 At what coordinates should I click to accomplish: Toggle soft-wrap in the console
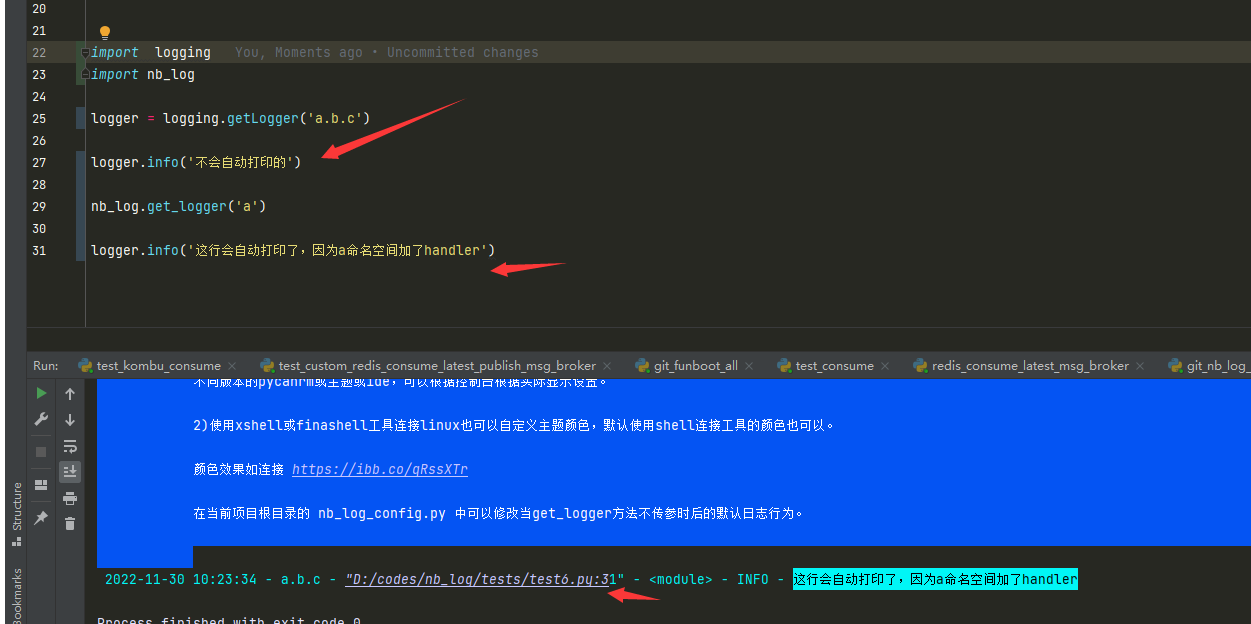[70, 446]
